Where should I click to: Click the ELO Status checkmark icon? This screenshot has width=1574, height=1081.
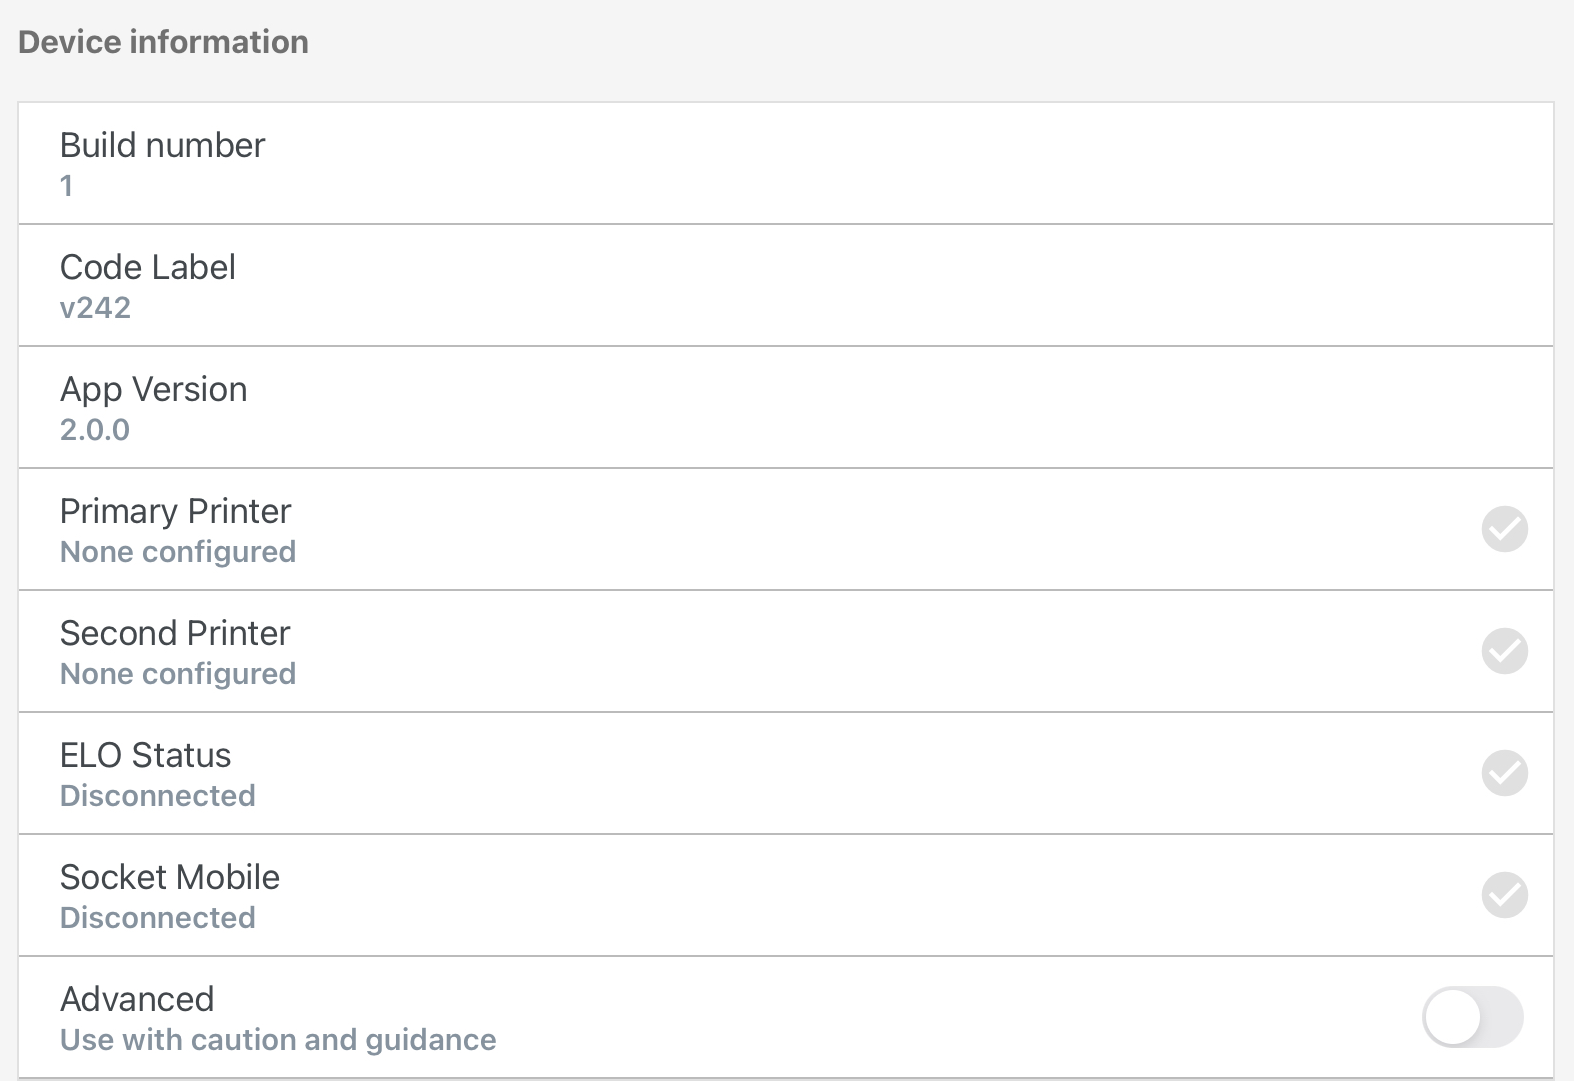tap(1504, 773)
